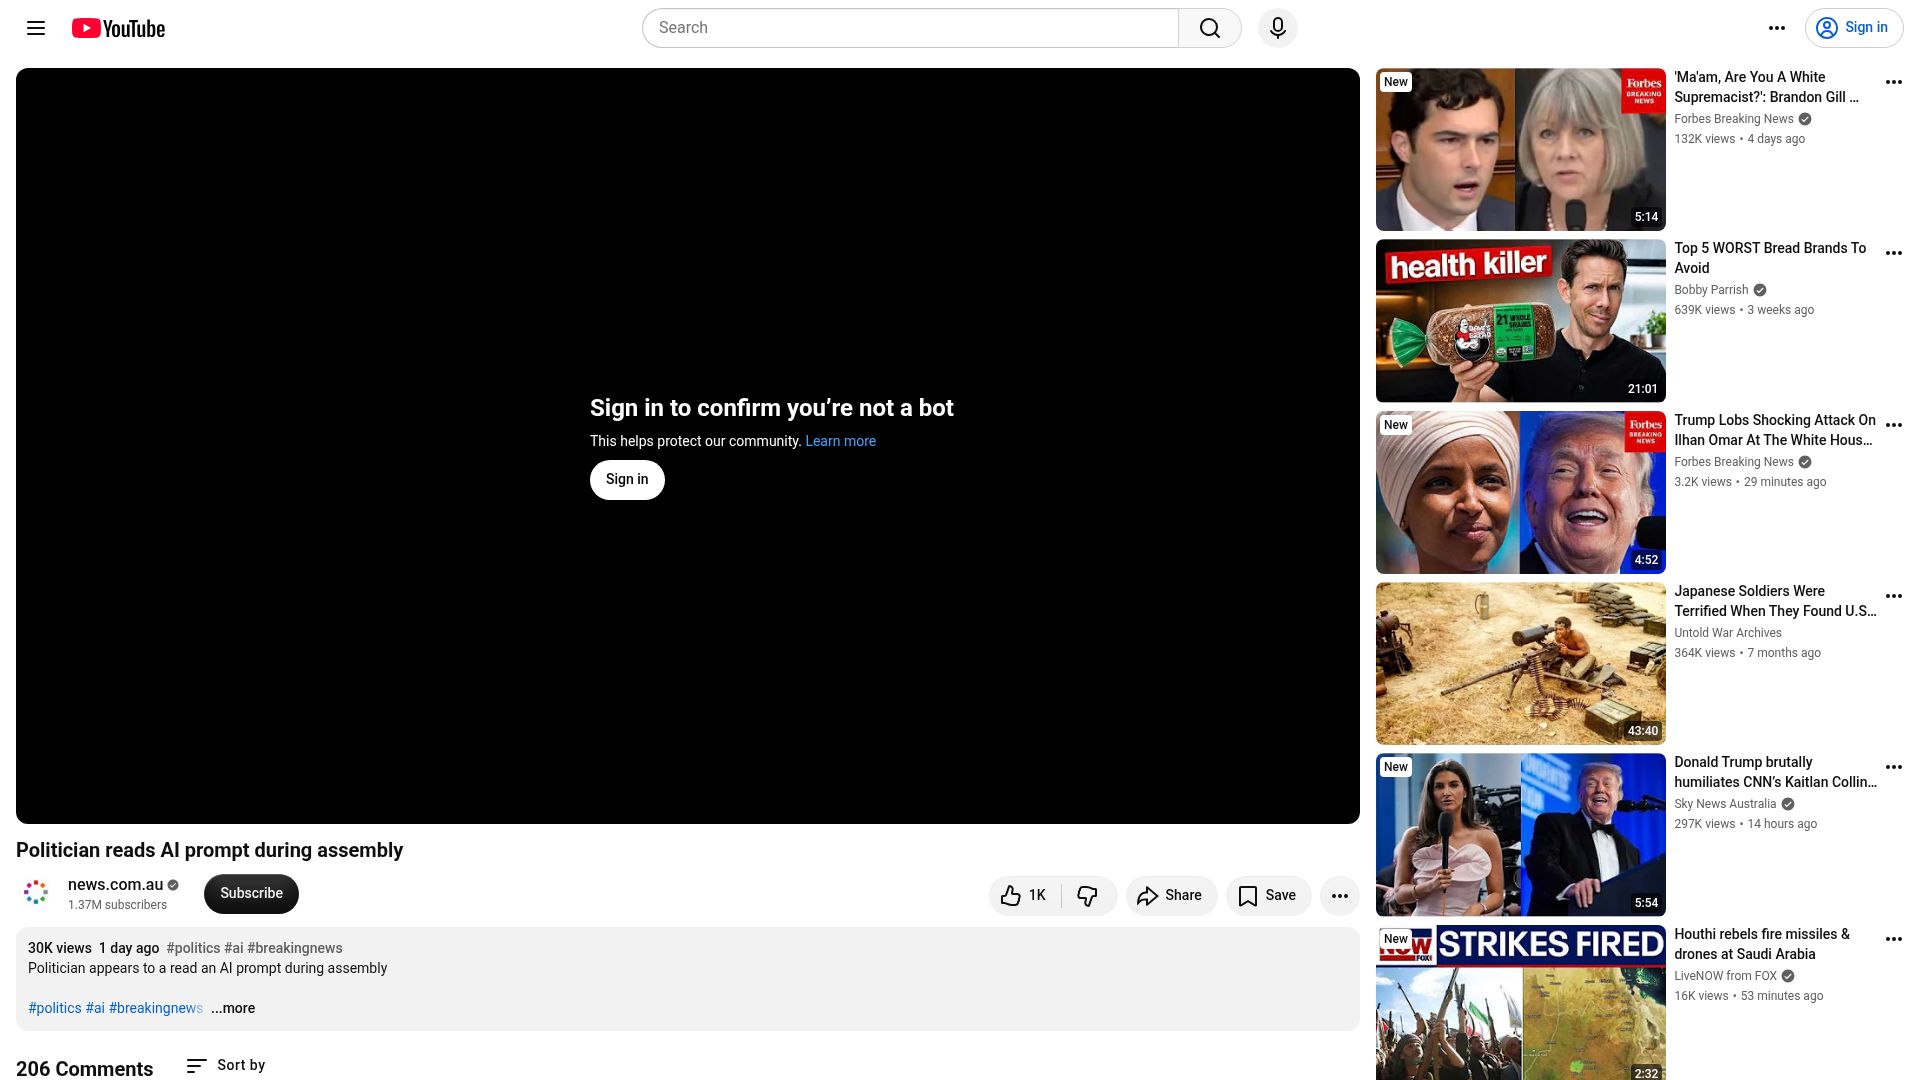Start voice search with microphone icon

click(x=1278, y=28)
